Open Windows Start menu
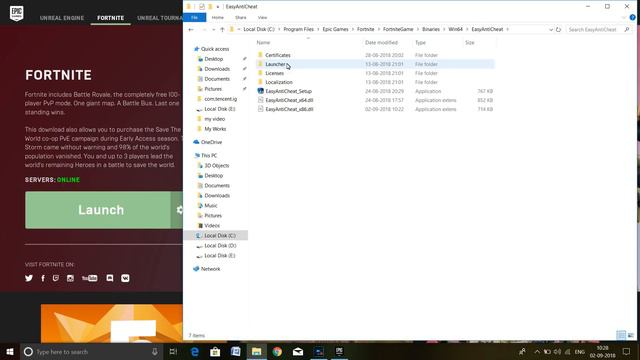Screen dimensions: 640x360 (x=10, y=351)
